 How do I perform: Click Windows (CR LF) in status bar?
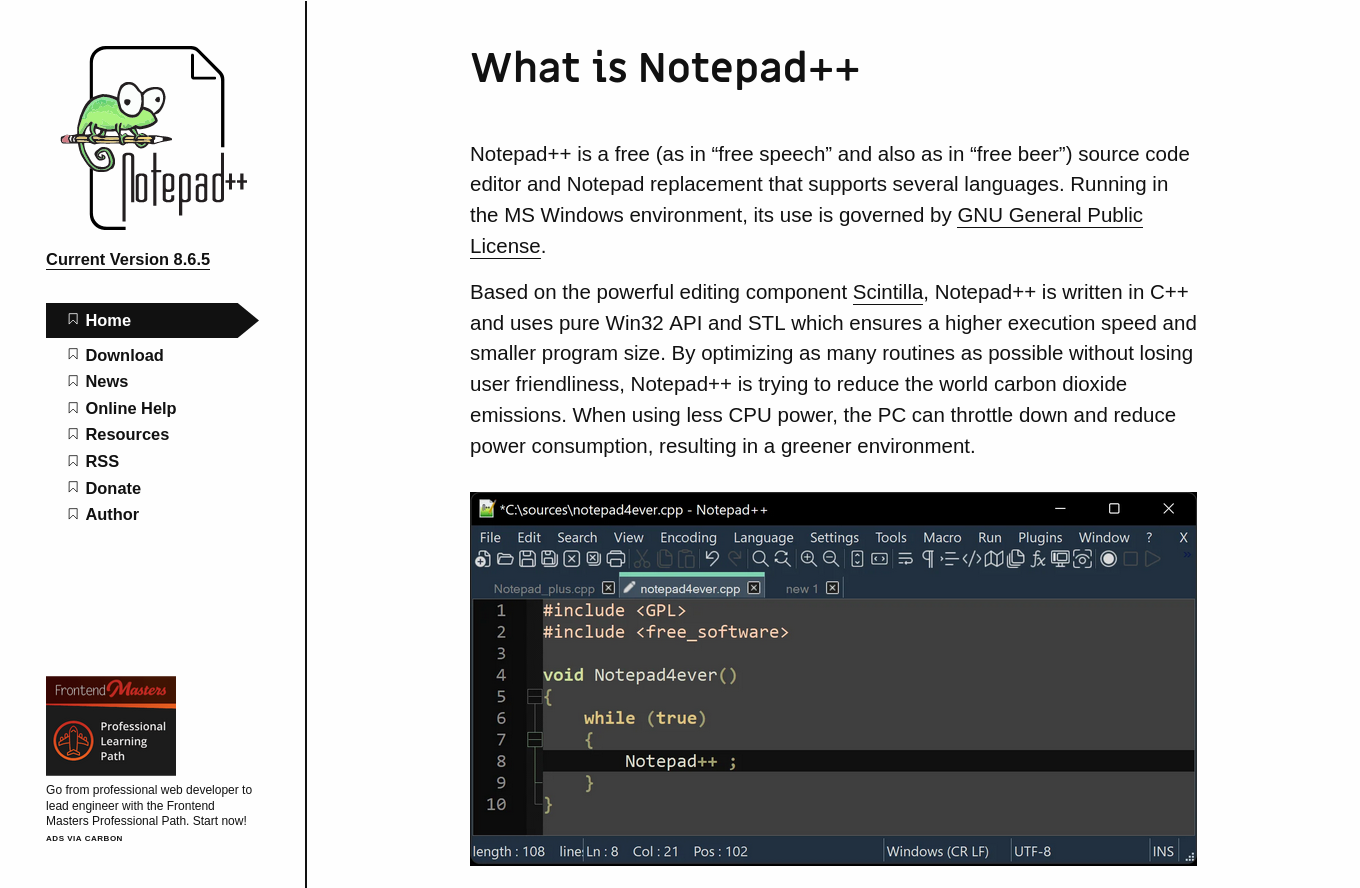point(937,851)
